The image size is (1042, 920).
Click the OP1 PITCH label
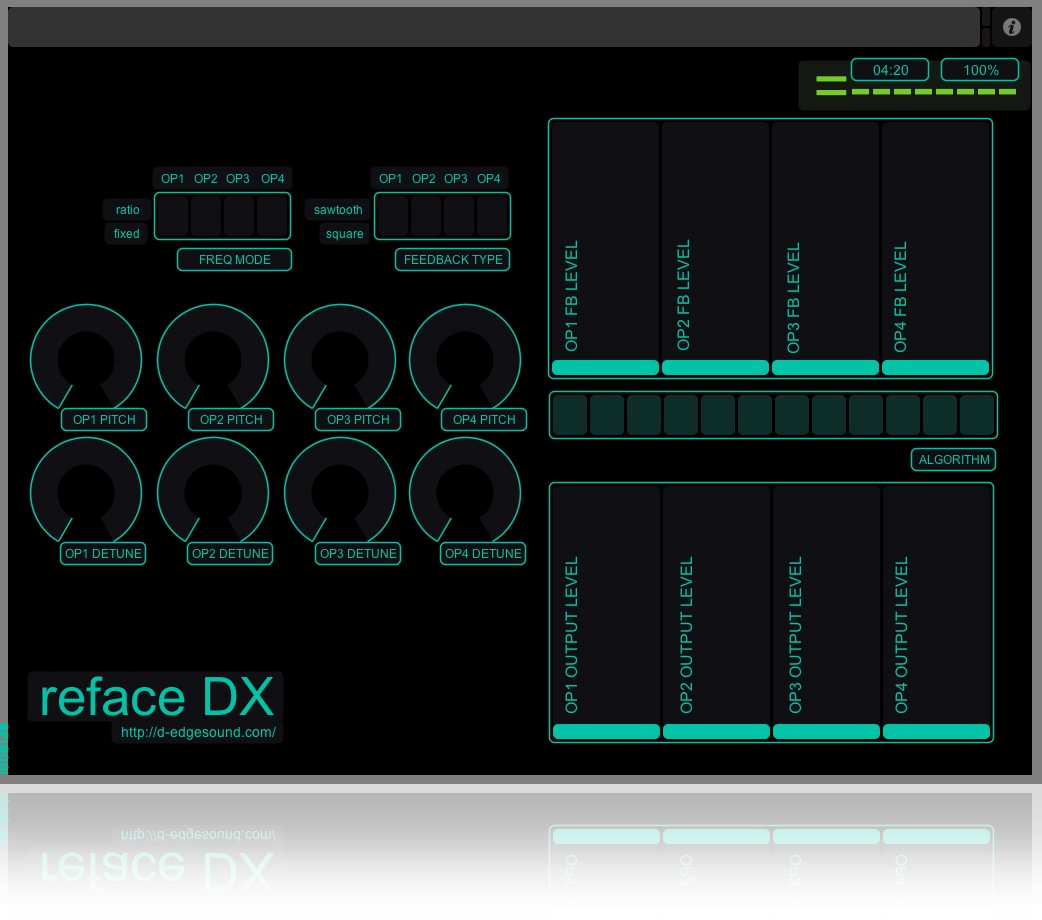[x=104, y=419]
